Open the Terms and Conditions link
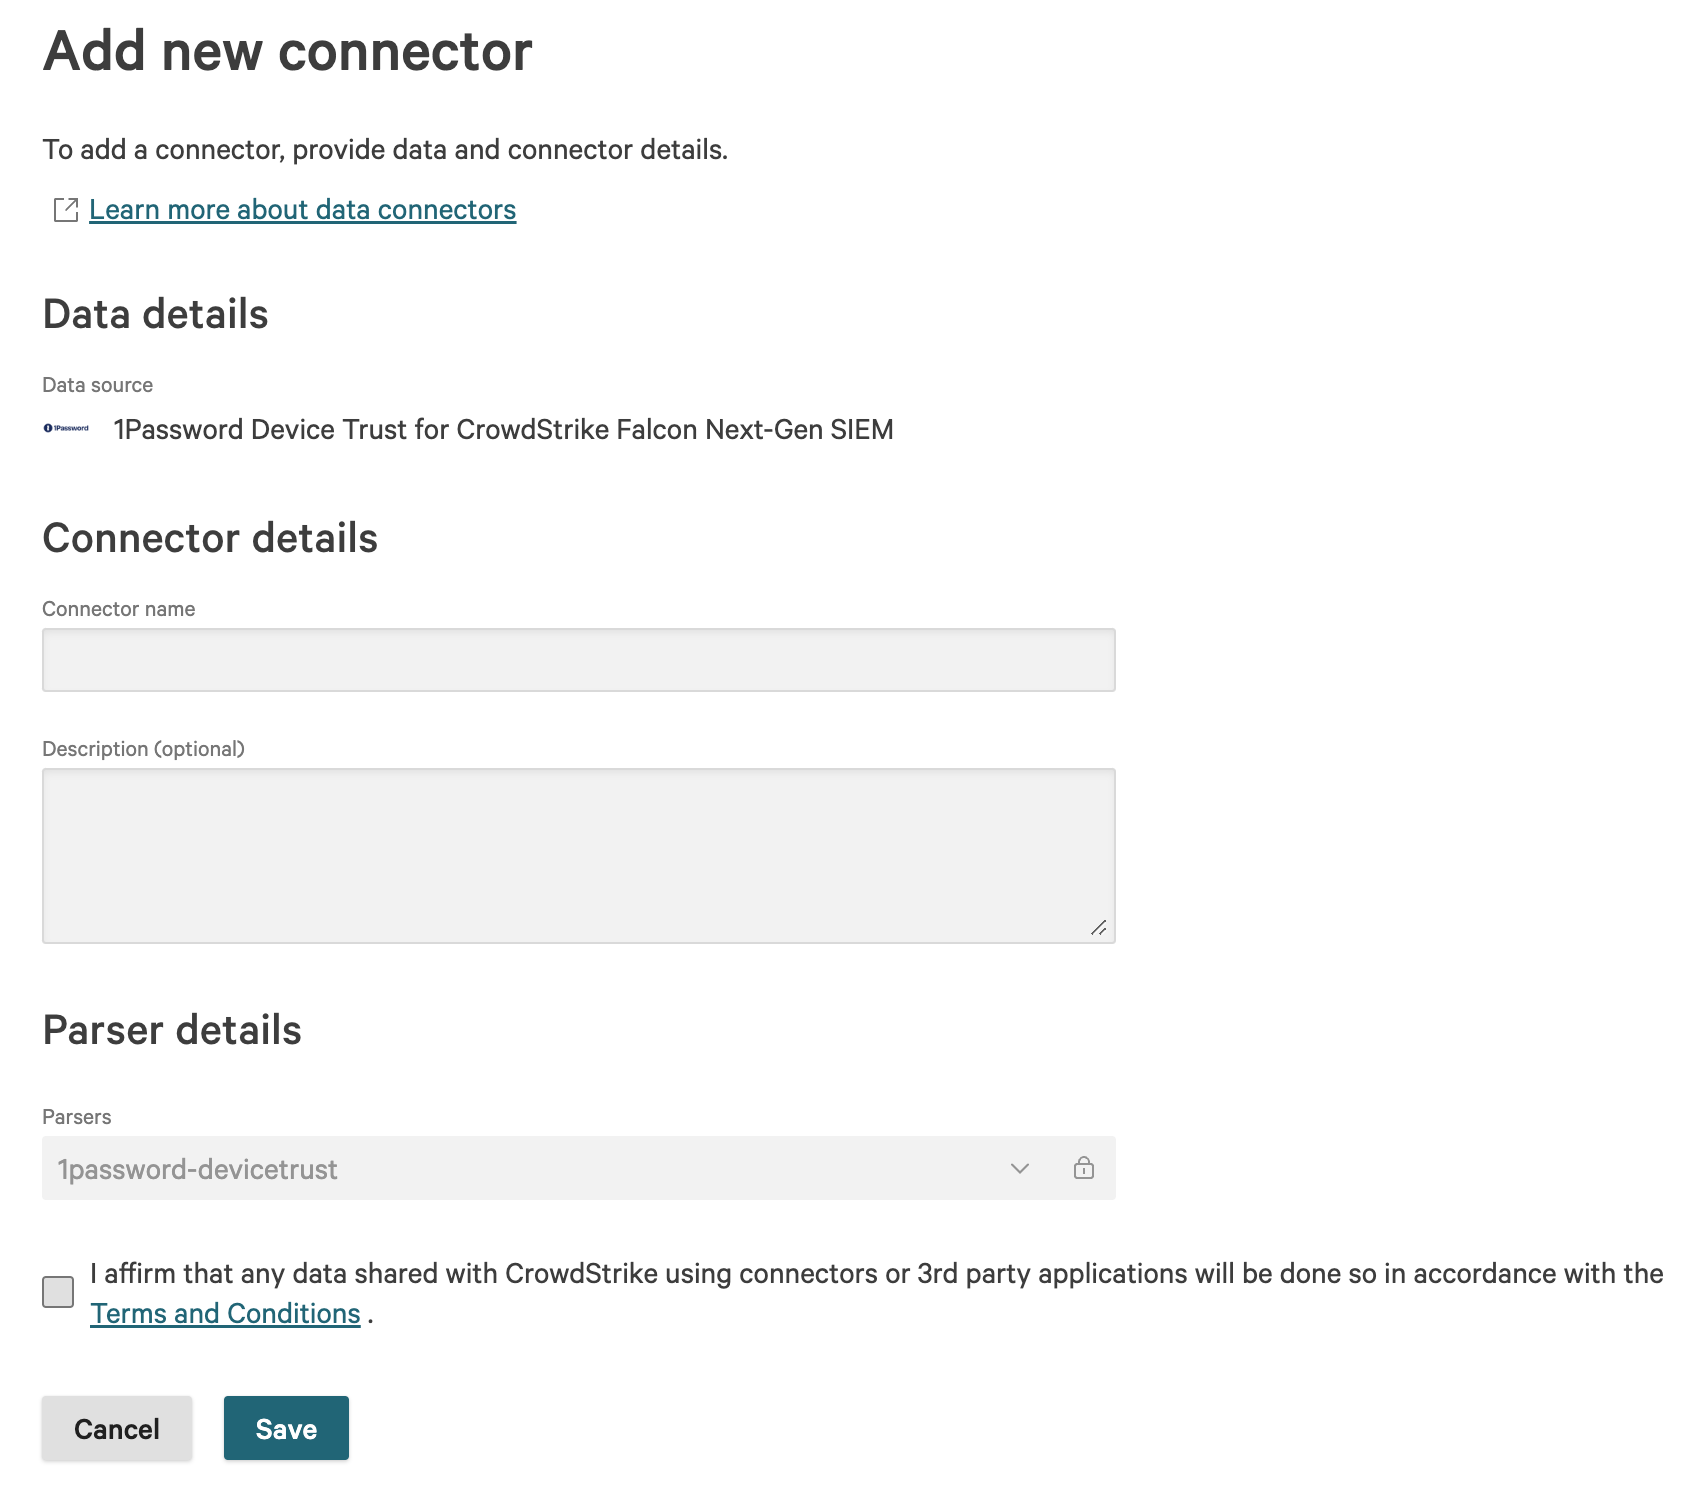 pyautogui.click(x=225, y=1314)
